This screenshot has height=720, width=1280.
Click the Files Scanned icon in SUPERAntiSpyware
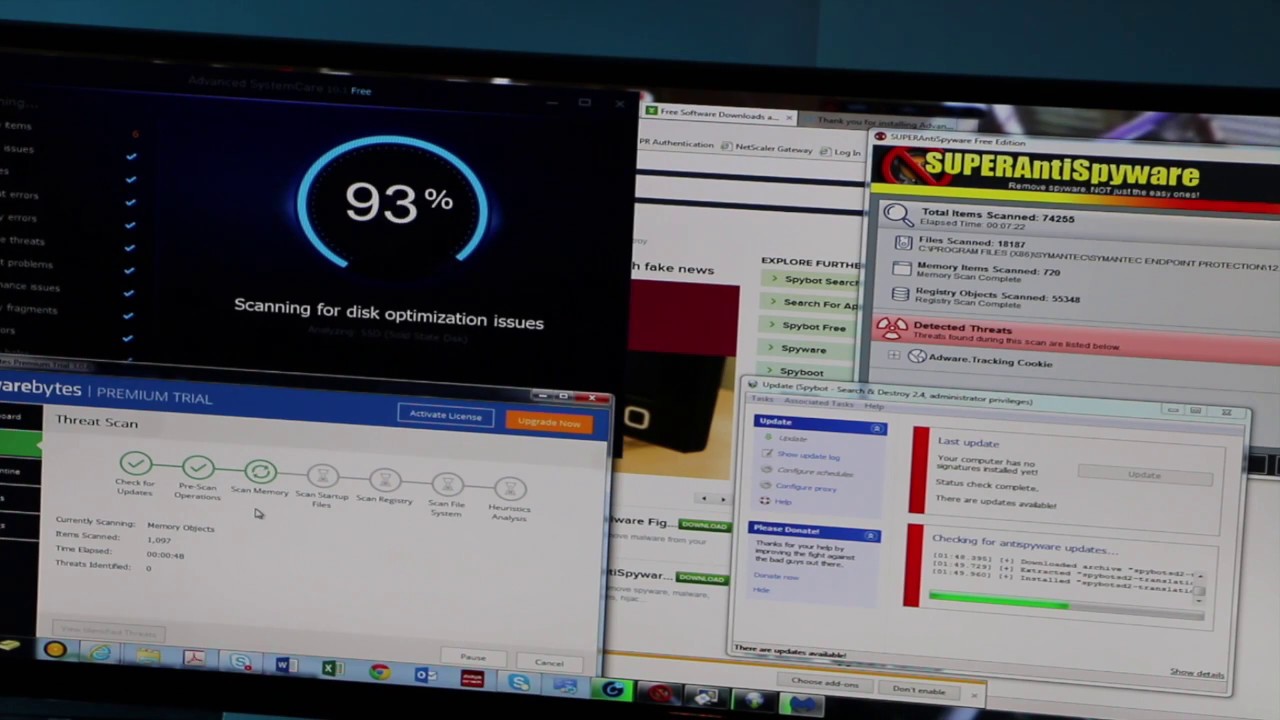pyautogui.click(x=903, y=242)
